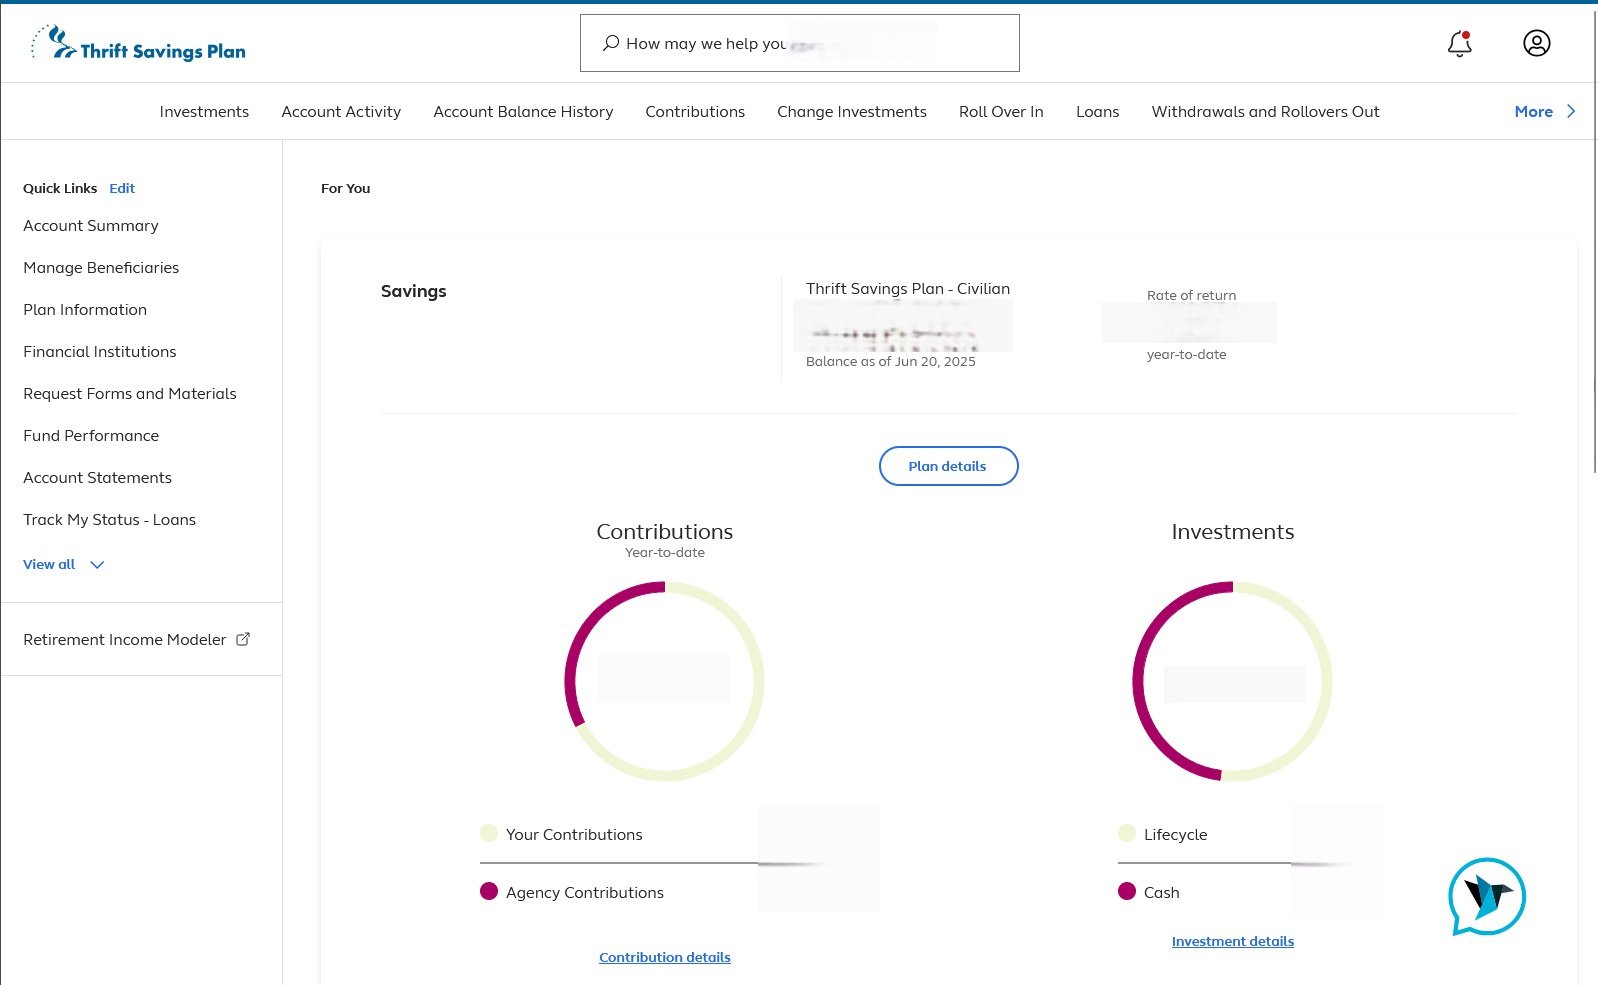Open Request Forms and Materials
Screen dimensions: 1598x985
(x=130, y=394)
